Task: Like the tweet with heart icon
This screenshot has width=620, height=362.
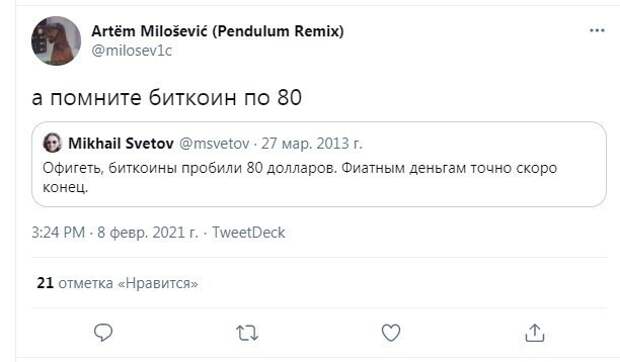Action: tap(391, 332)
